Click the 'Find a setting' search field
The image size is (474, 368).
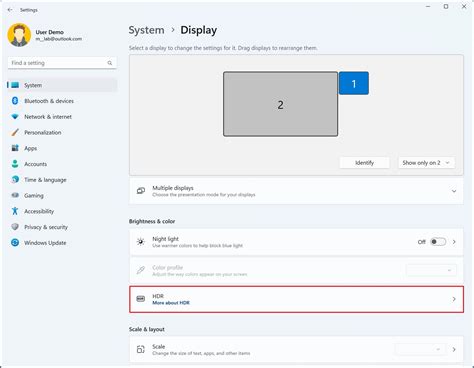click(x=62, y=63)
